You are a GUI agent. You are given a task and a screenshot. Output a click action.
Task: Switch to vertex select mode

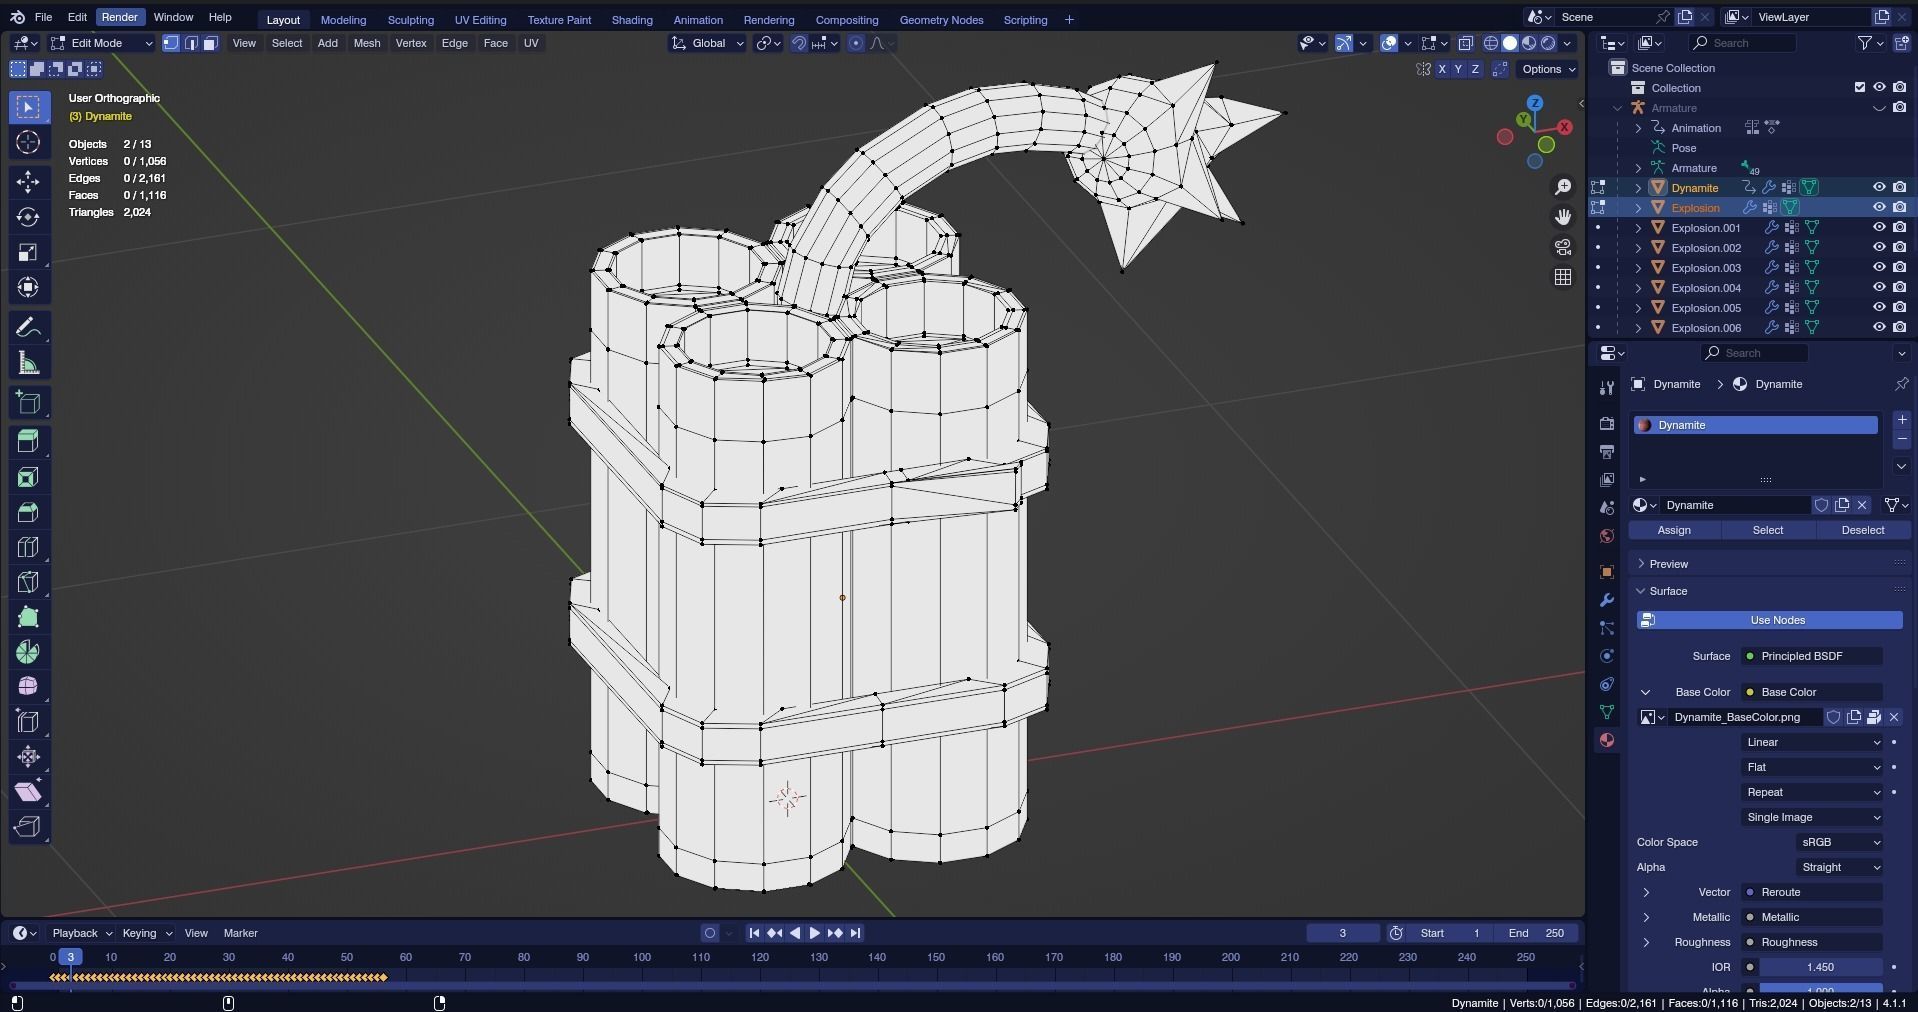pyautogui.click(x=171, y=43)
